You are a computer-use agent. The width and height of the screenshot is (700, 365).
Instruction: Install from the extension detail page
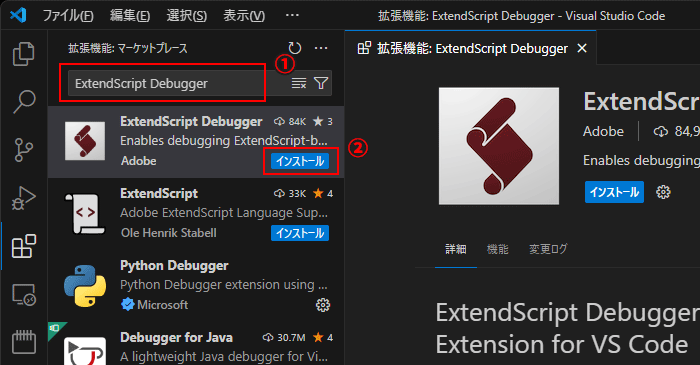click(614, 192)
